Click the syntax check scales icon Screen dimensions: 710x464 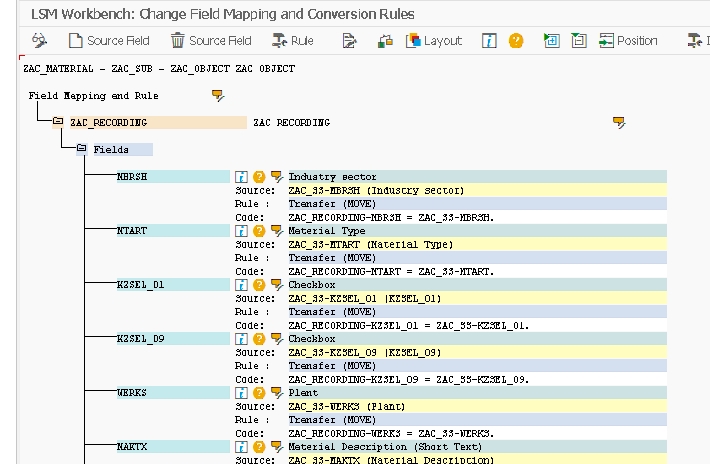pyautogui.click(x=385, y=41)
